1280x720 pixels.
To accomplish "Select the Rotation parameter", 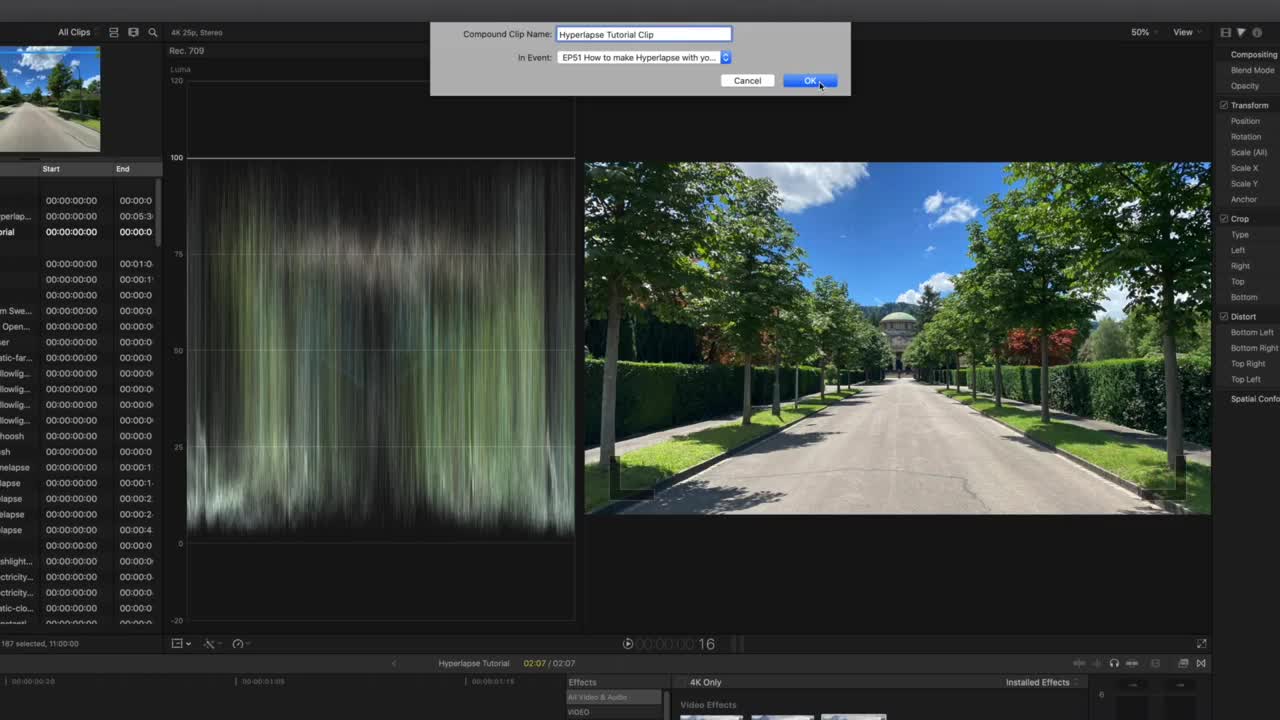I will point(1246,136).
